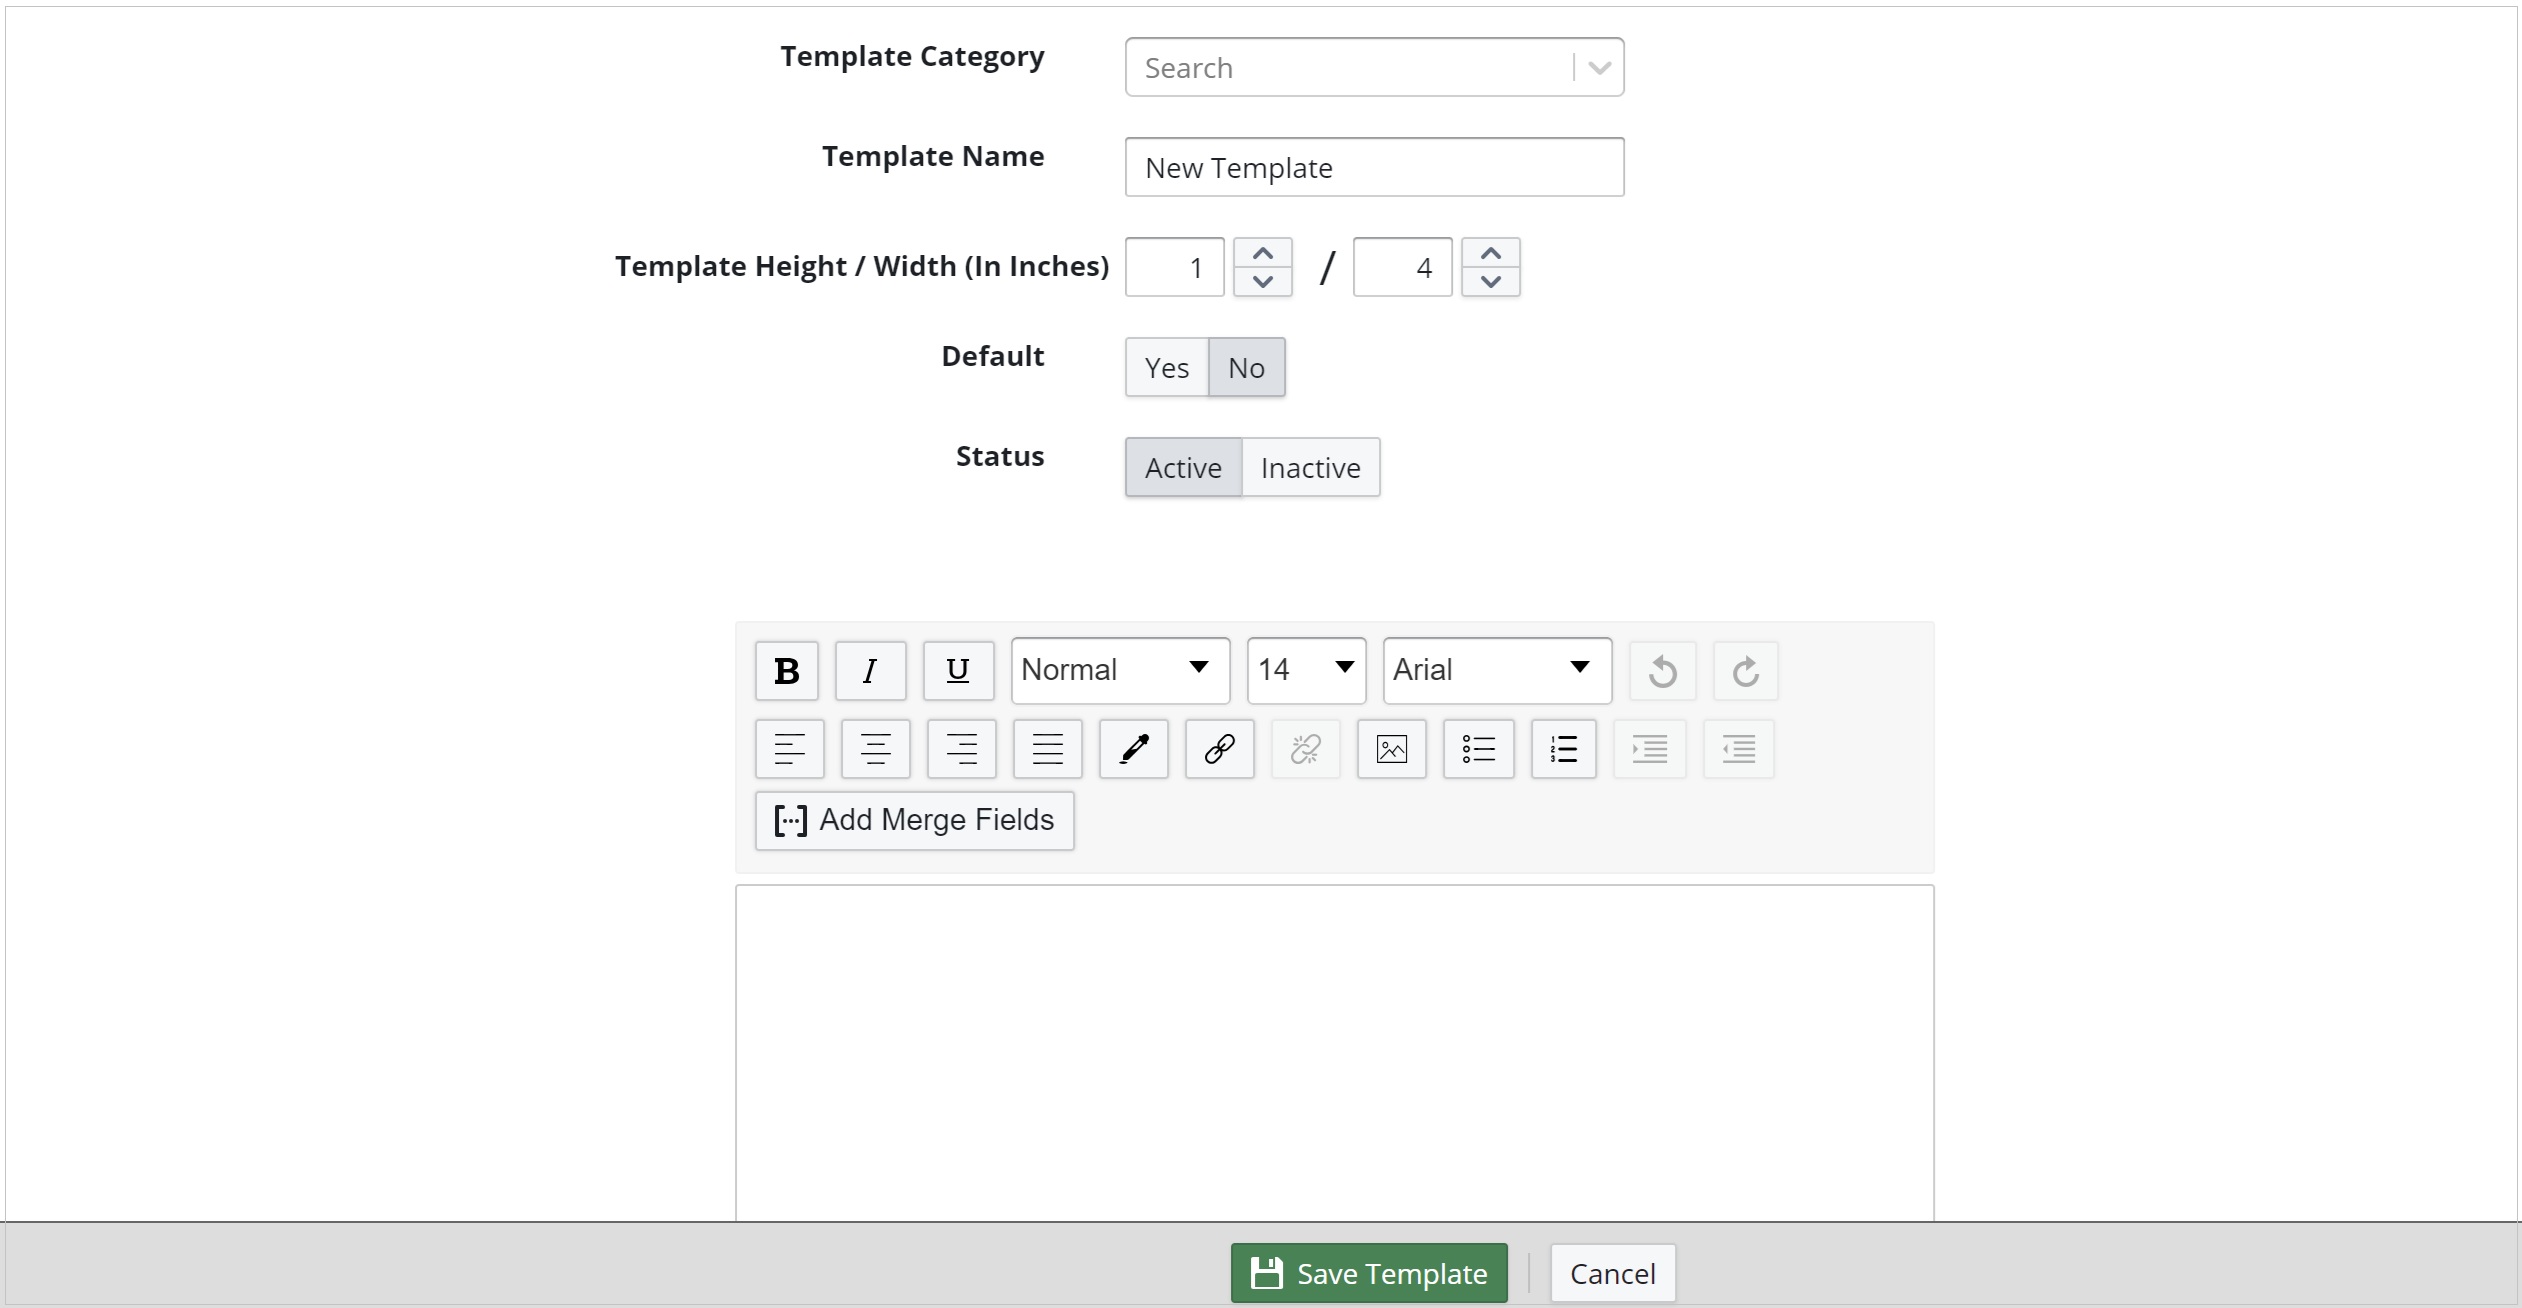The image size is (2522, 1308).
Task: Open the Normal paragraph style dropdown
Action: pyautogui.click(x=1120, y=670)
